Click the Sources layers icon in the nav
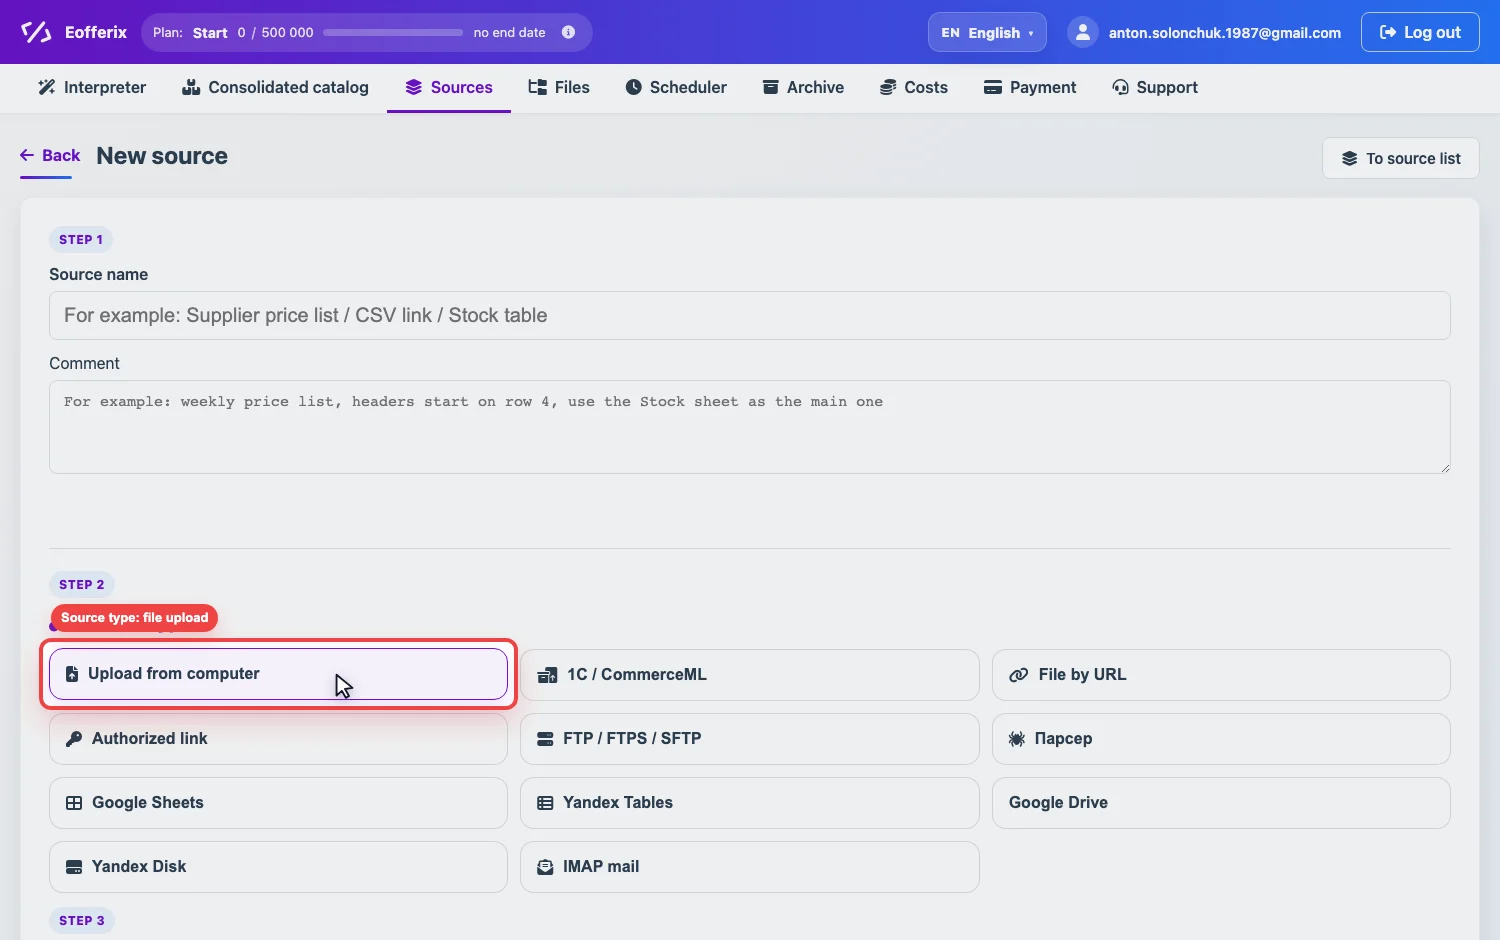 coord(413,87)
